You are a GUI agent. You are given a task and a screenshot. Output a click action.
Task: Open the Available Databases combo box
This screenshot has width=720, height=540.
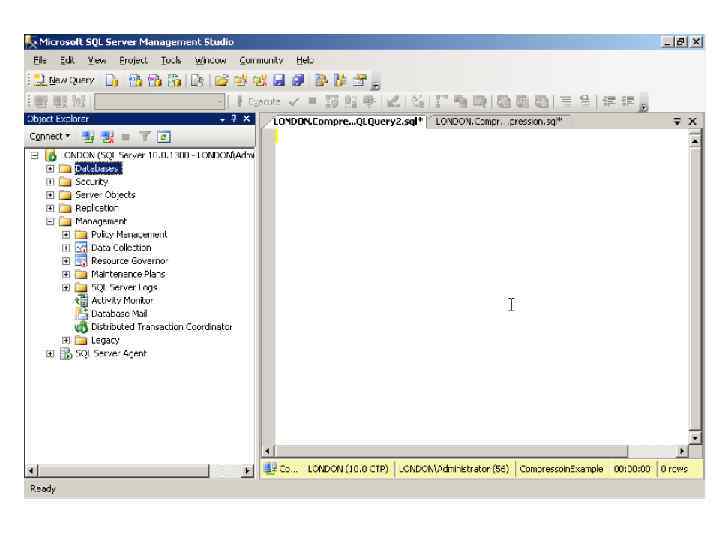[160, 101]
